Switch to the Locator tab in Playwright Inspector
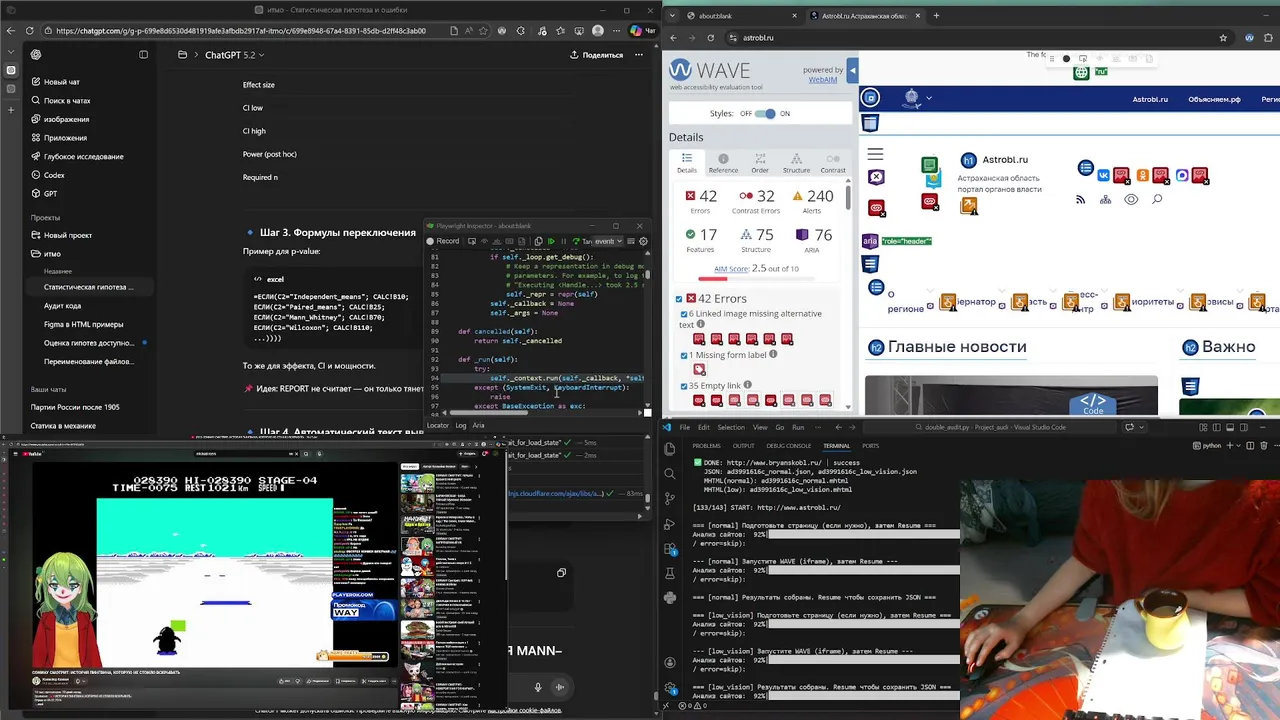 438,425
